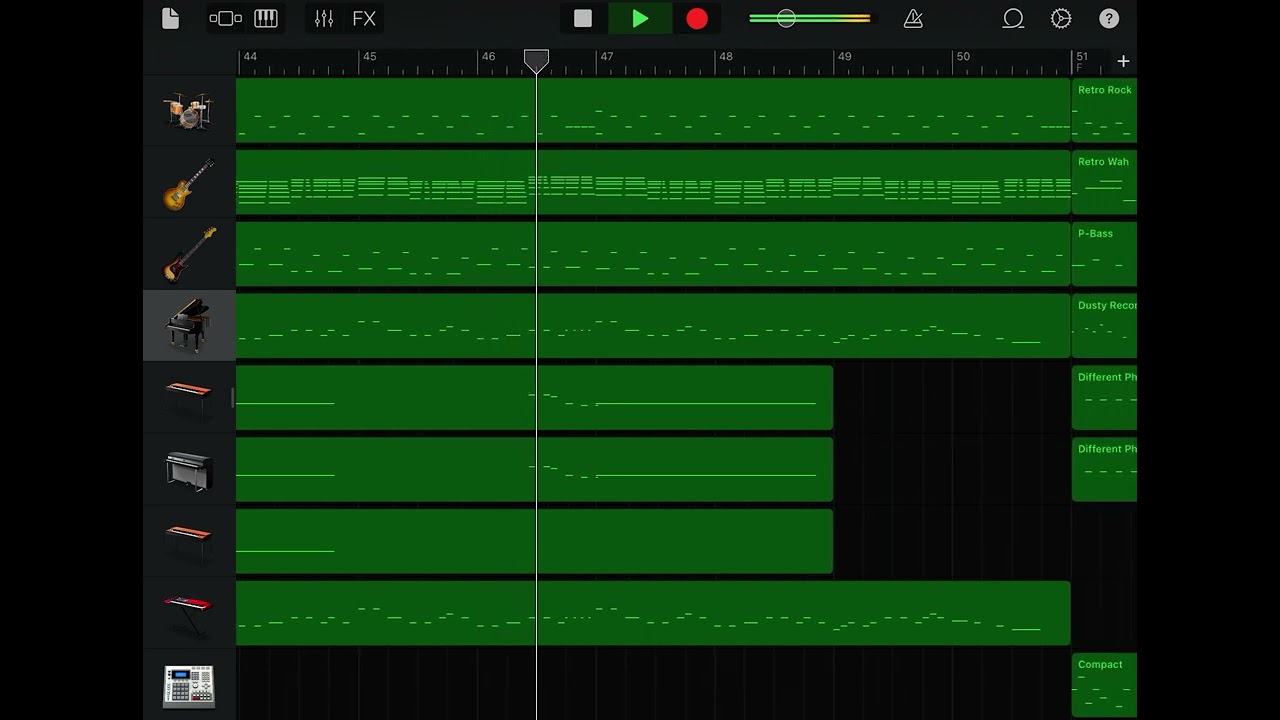
Task: Select the gray organ track icon
Action: pyautogui.click(x=189, y=470)
